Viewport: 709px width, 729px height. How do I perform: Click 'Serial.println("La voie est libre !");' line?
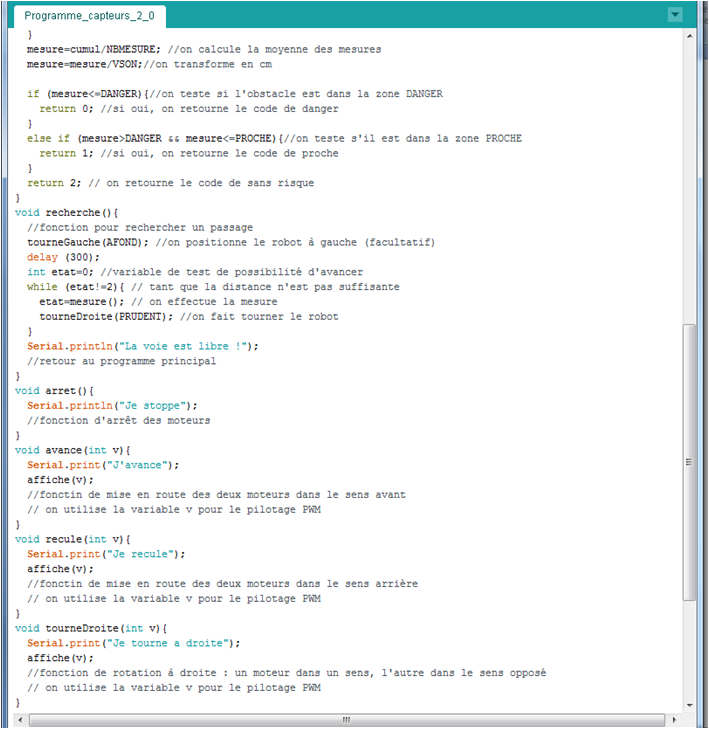(x=143, y=346)
